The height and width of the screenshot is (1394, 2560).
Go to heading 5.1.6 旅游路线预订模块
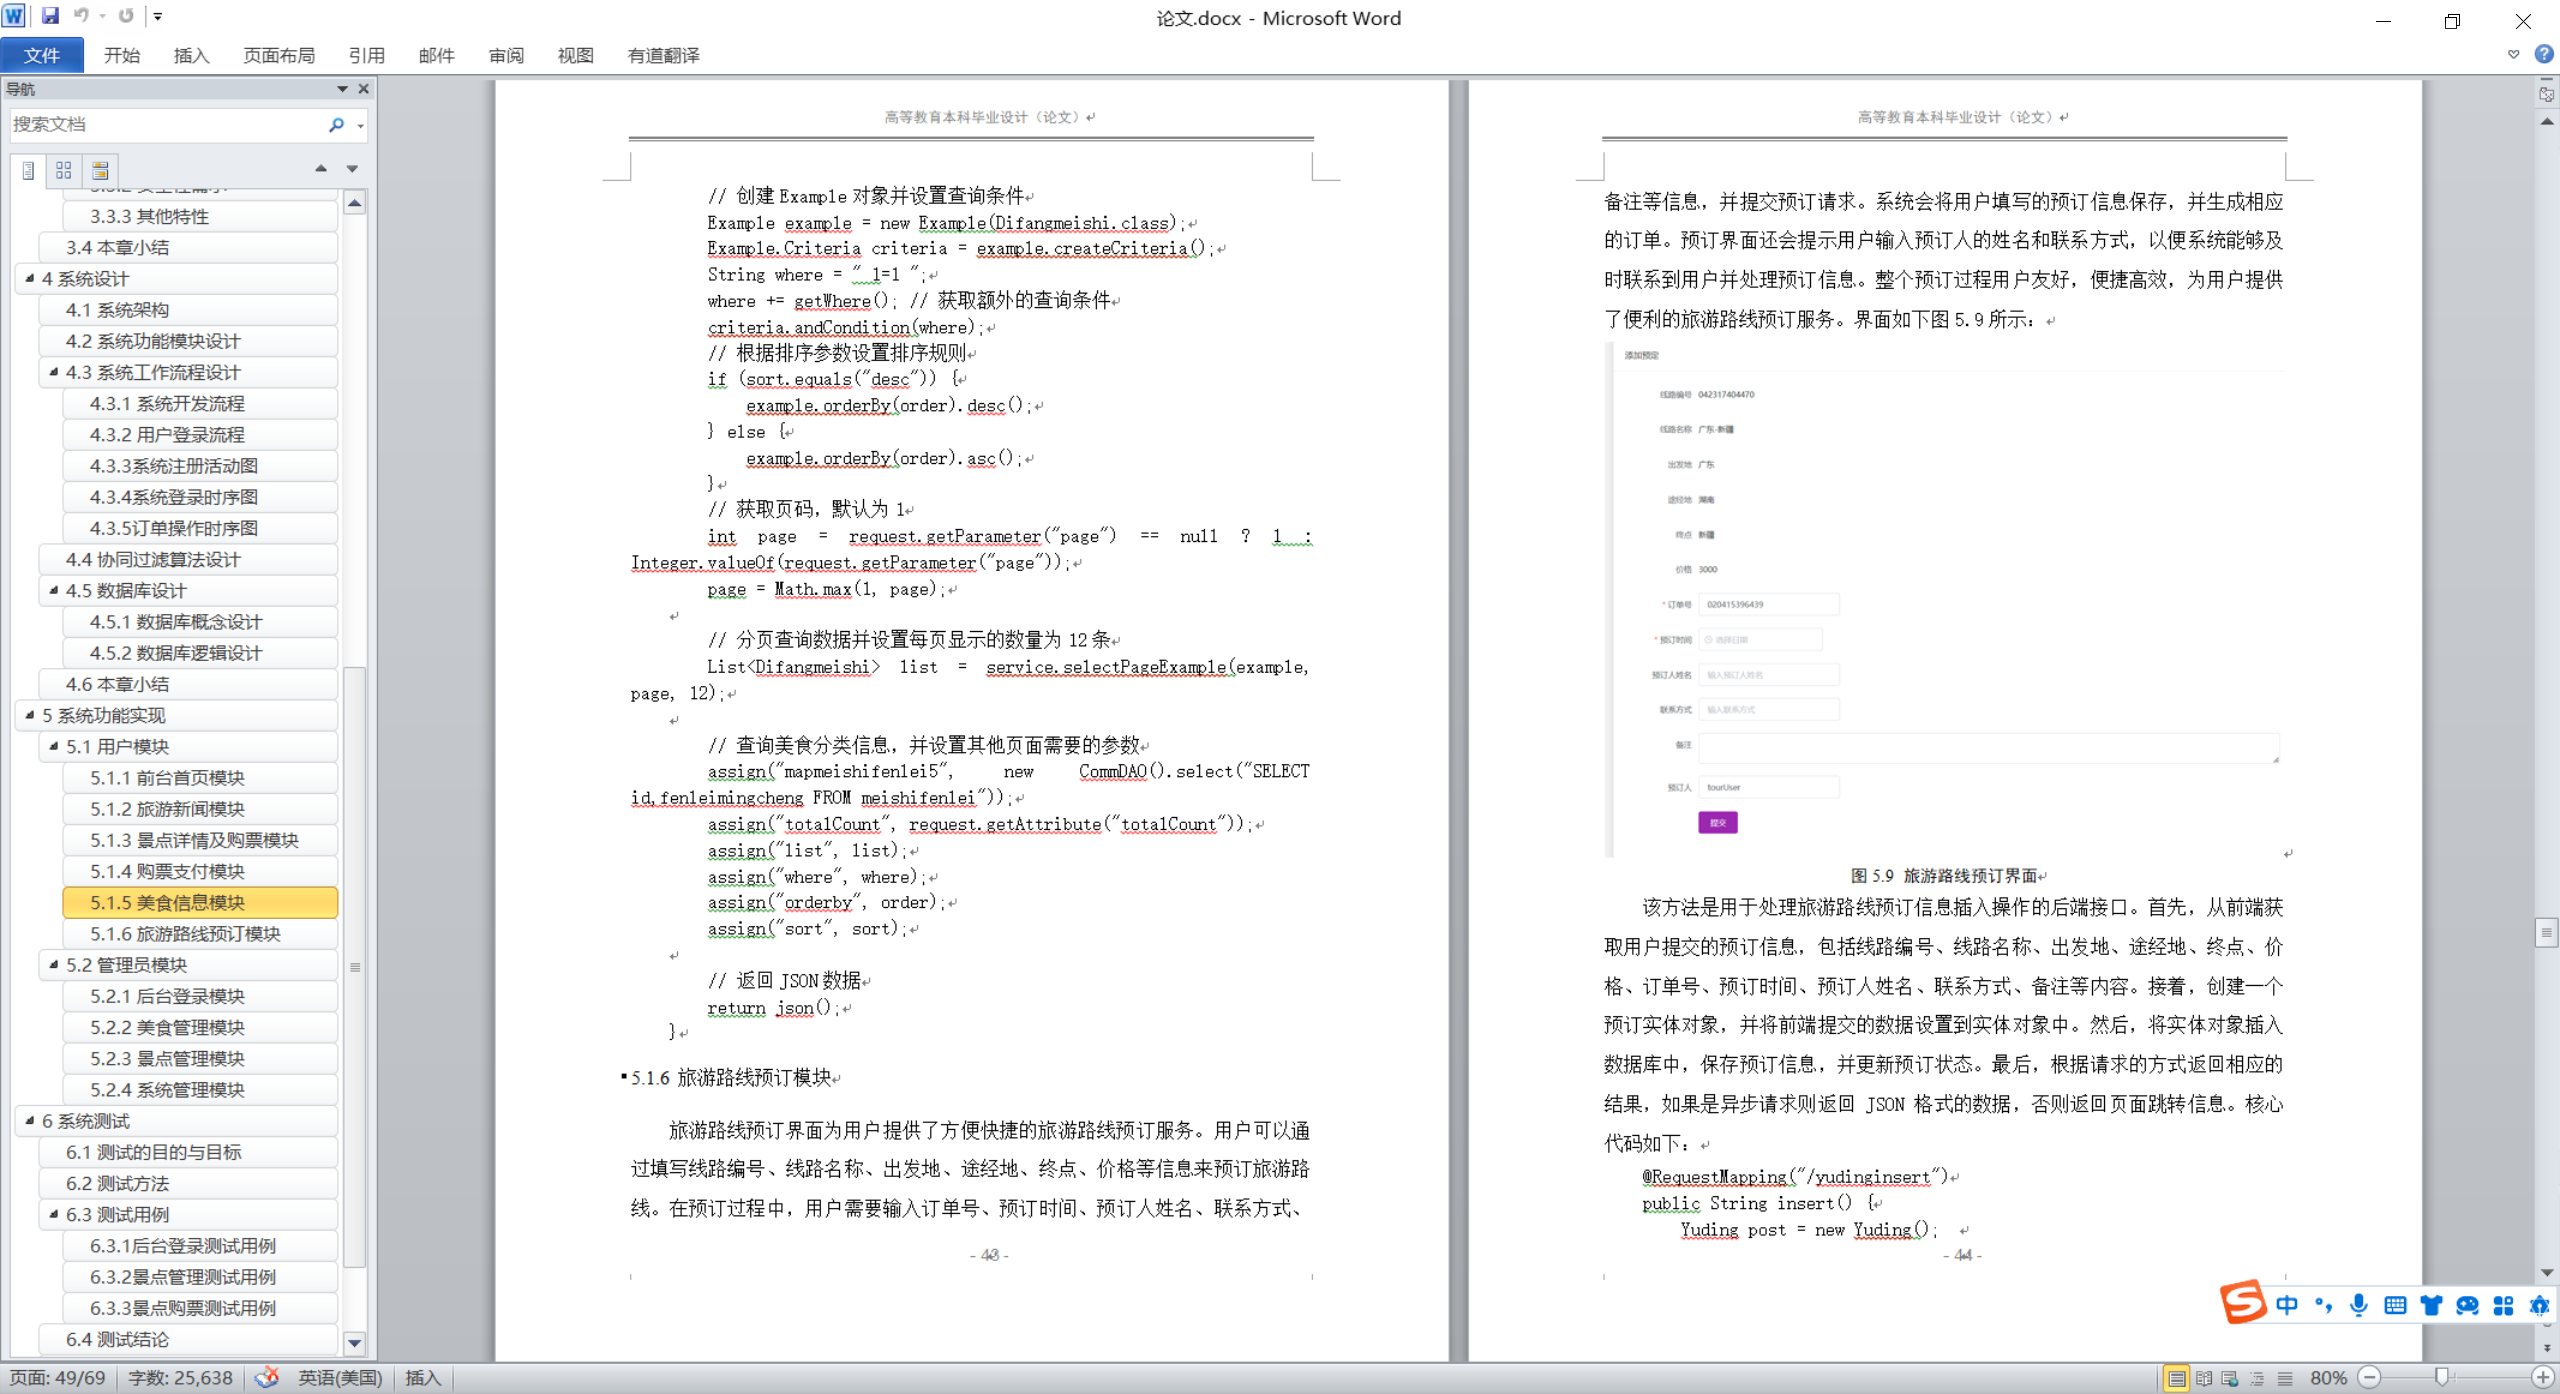point(200,933)
